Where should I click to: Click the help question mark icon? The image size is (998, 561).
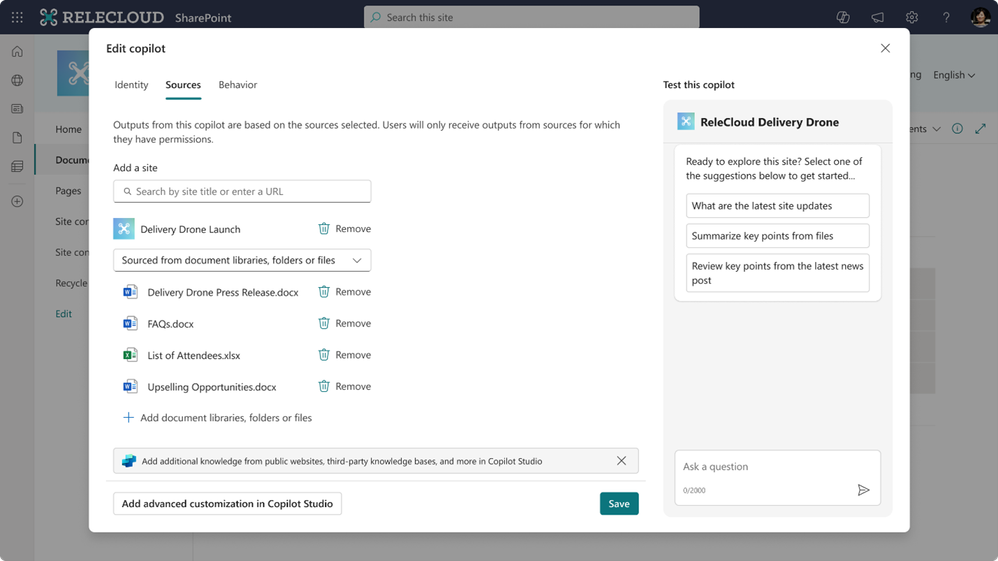click(945, 17)
